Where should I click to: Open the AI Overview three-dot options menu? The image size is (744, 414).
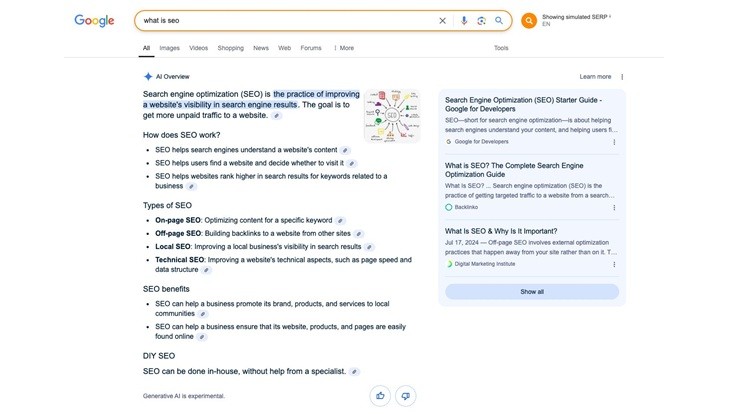[x=622, y=77]
